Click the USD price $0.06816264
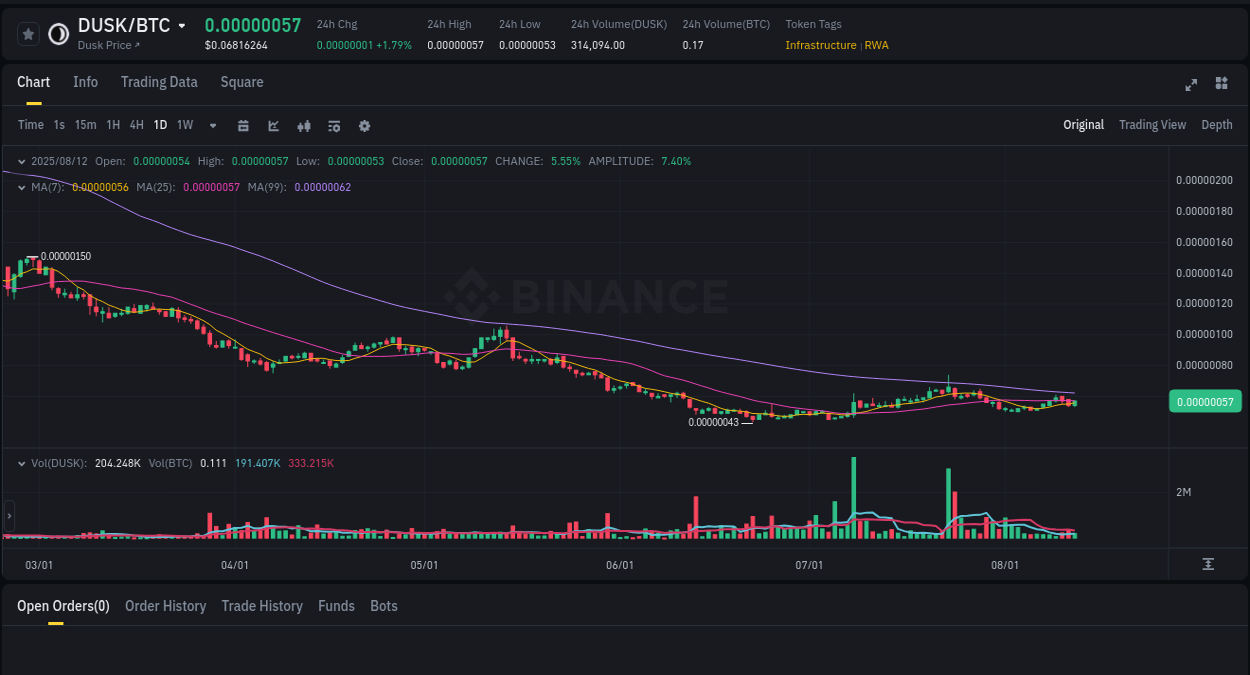The width and height of the screenshot is (1250, 675). pyautogui.click(x=236, y=45)
